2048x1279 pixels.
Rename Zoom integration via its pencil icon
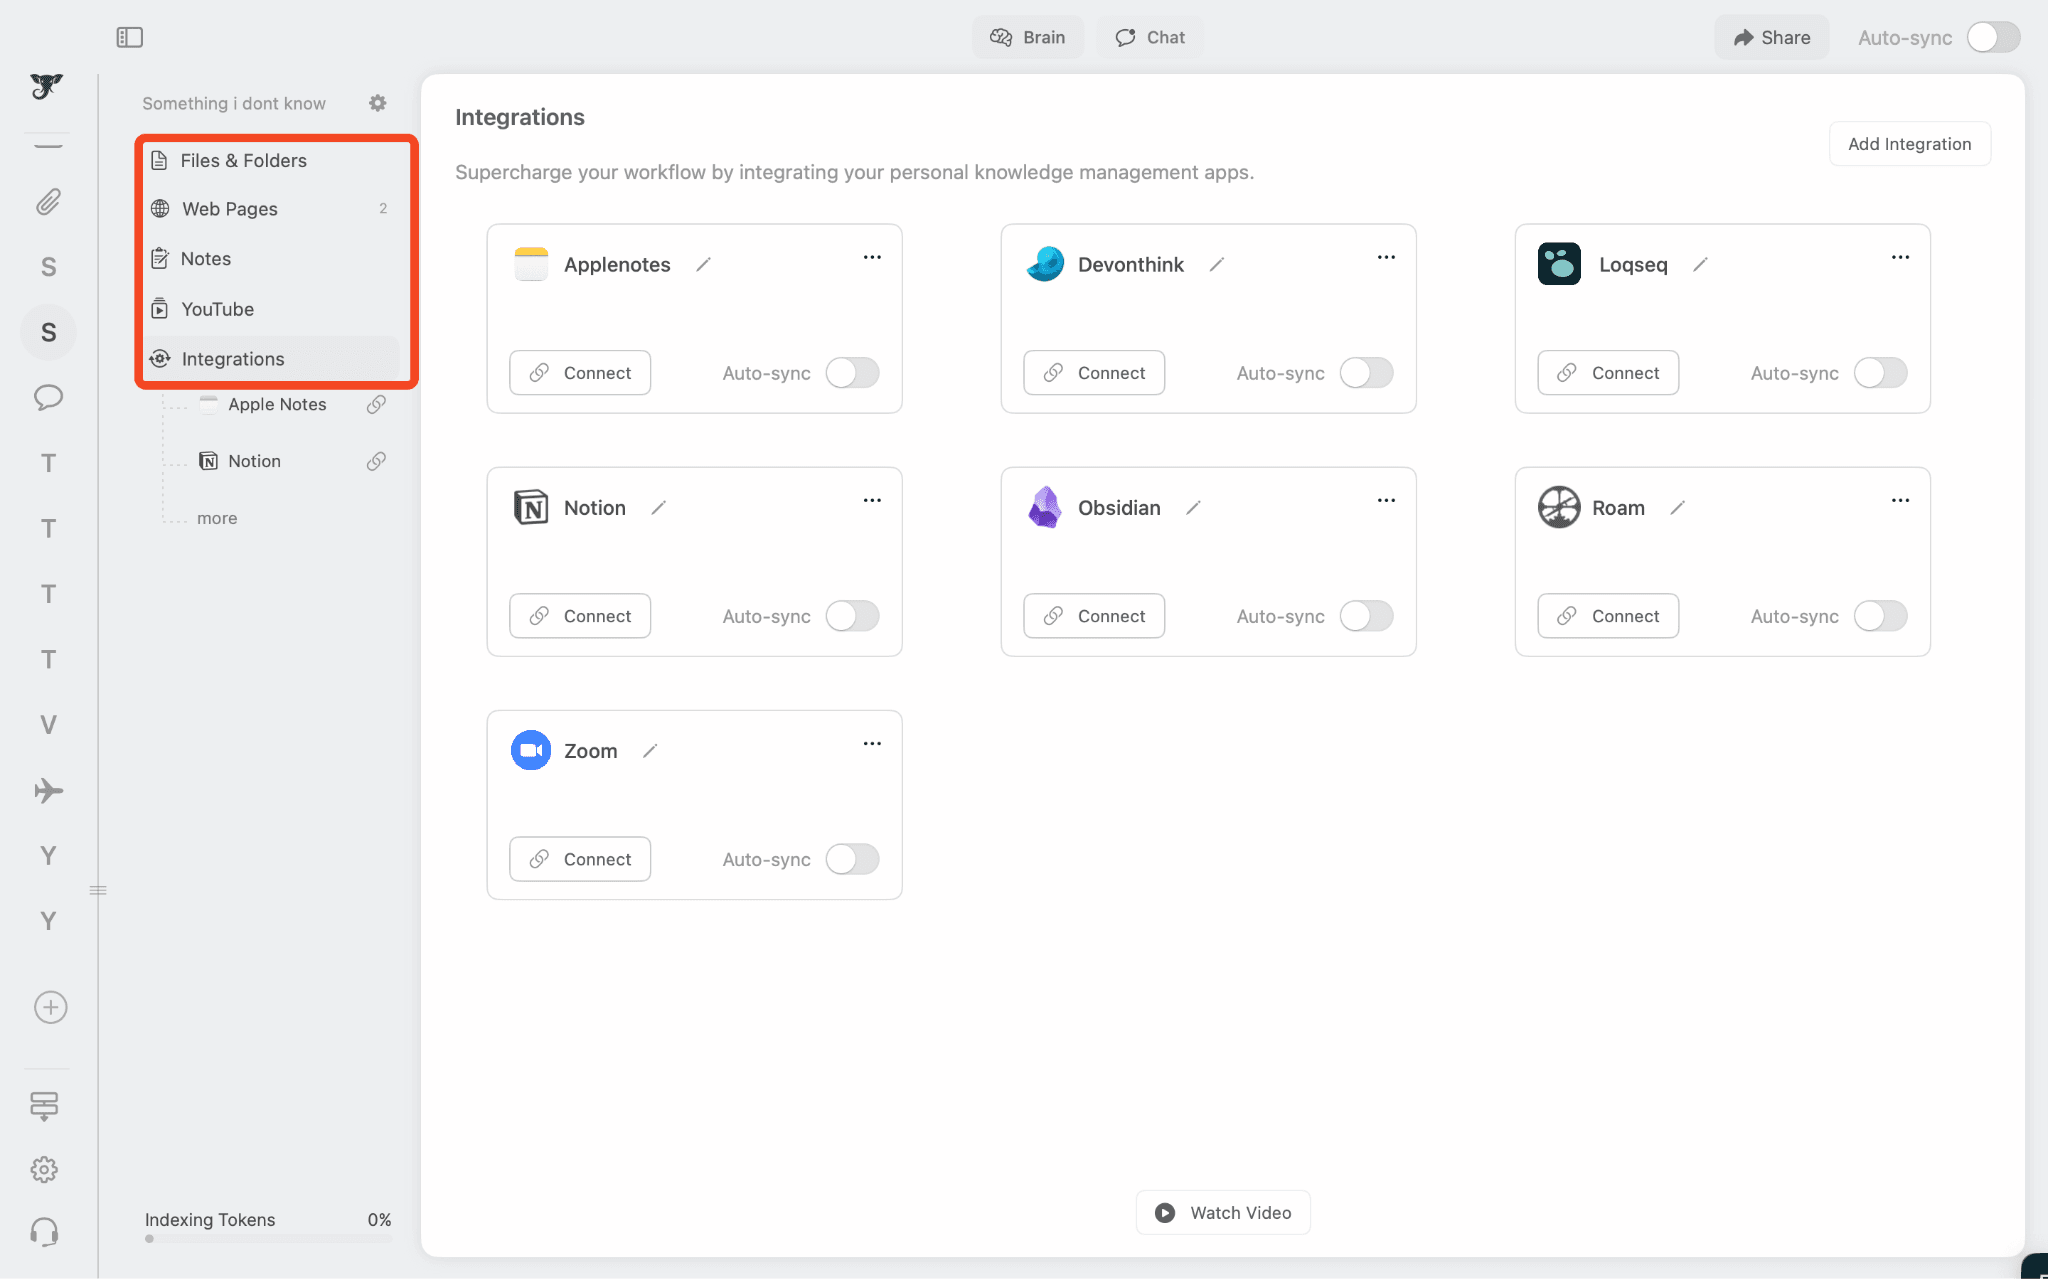click(650, 749)
